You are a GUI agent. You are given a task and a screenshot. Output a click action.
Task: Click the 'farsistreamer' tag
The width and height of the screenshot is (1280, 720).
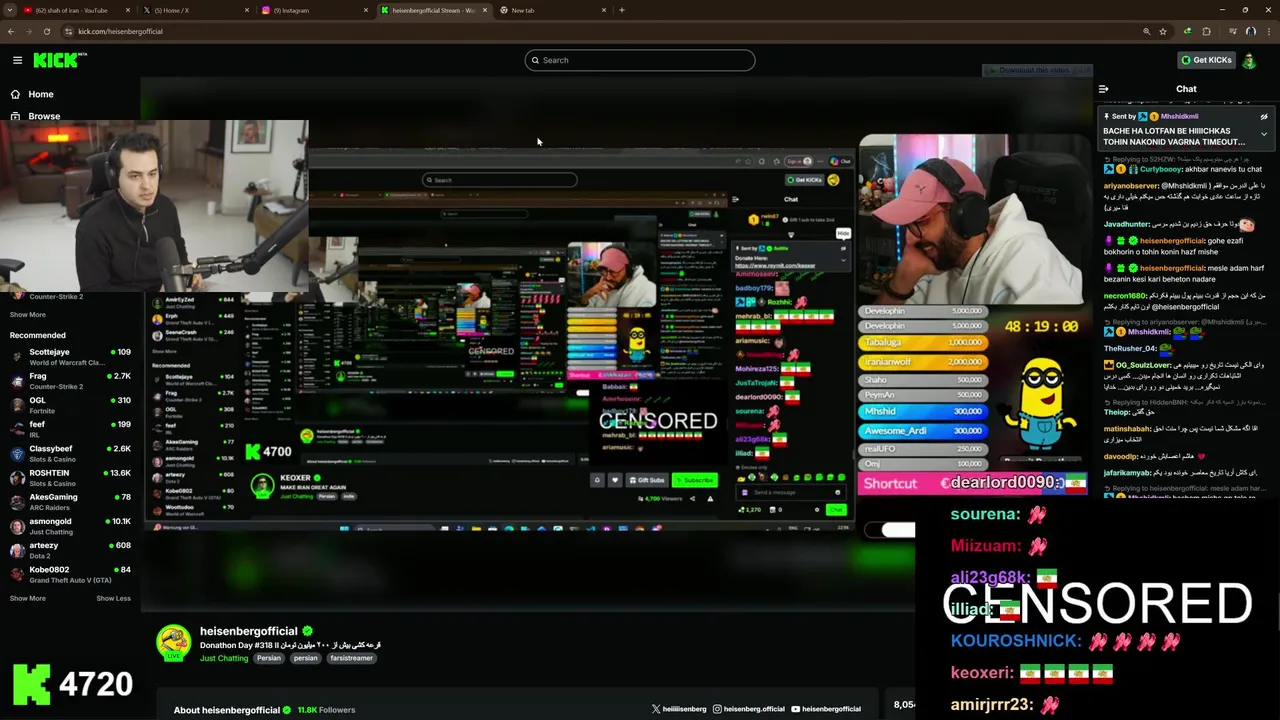(x=351, y=658)
